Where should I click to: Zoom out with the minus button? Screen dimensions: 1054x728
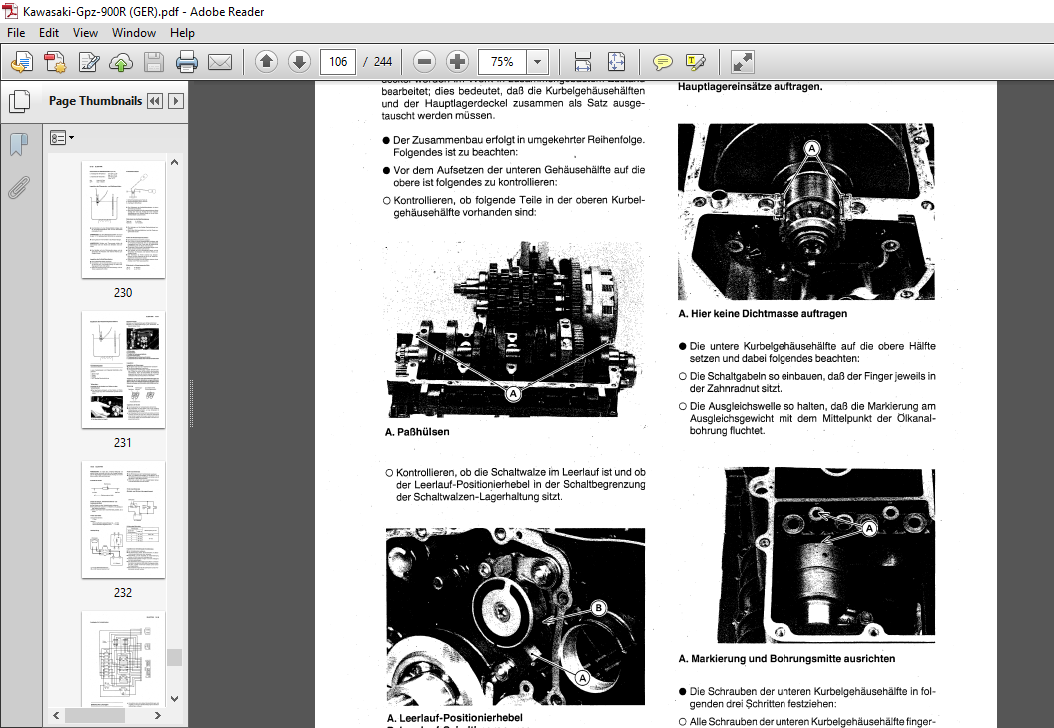pyautogui.click(x=424, y=62)
